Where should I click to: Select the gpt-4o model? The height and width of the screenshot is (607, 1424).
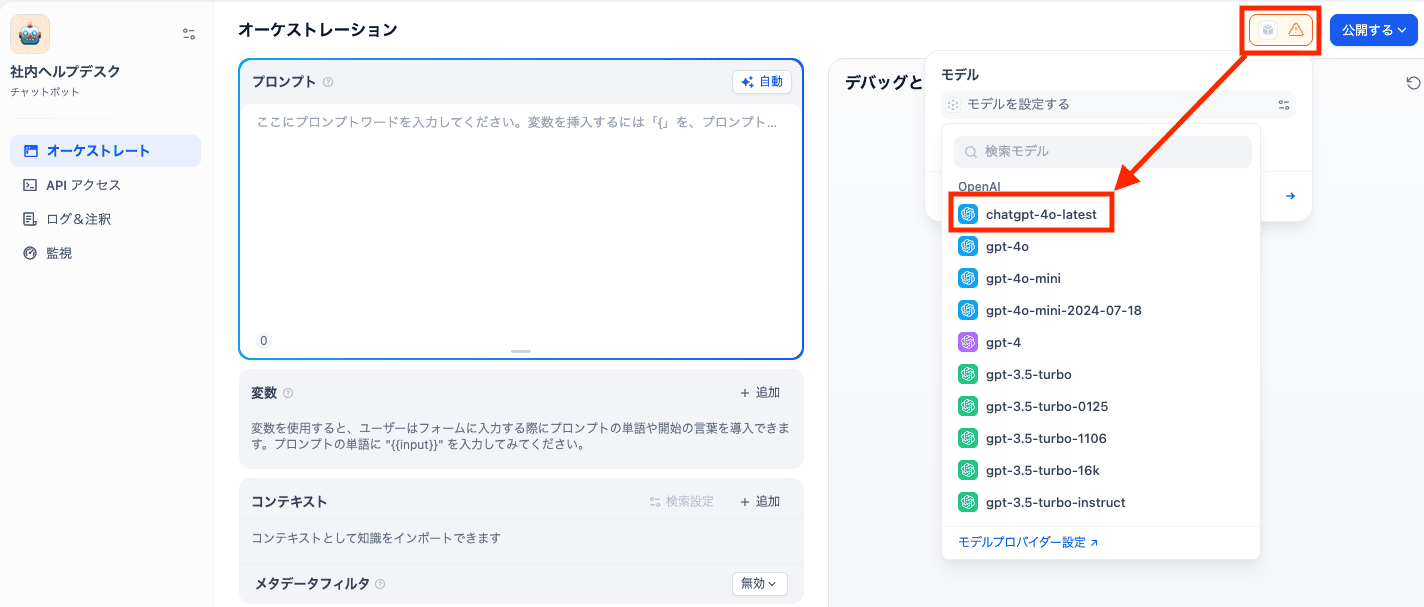tap(1100, 246)
